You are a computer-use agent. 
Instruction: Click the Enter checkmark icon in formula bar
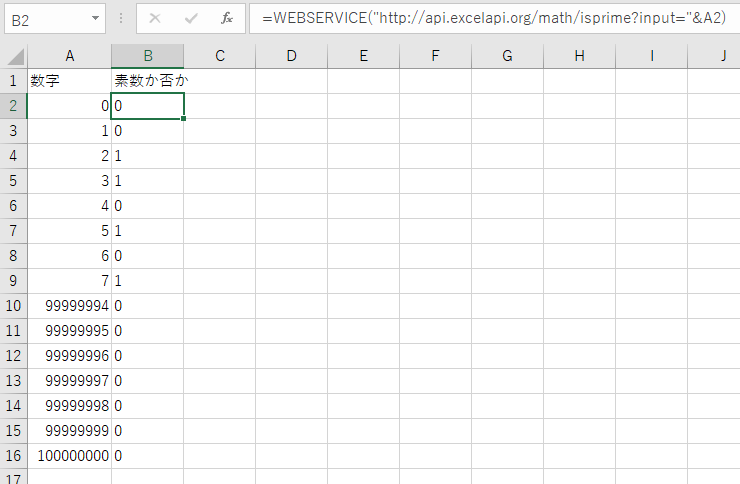[x=191, y=18]
